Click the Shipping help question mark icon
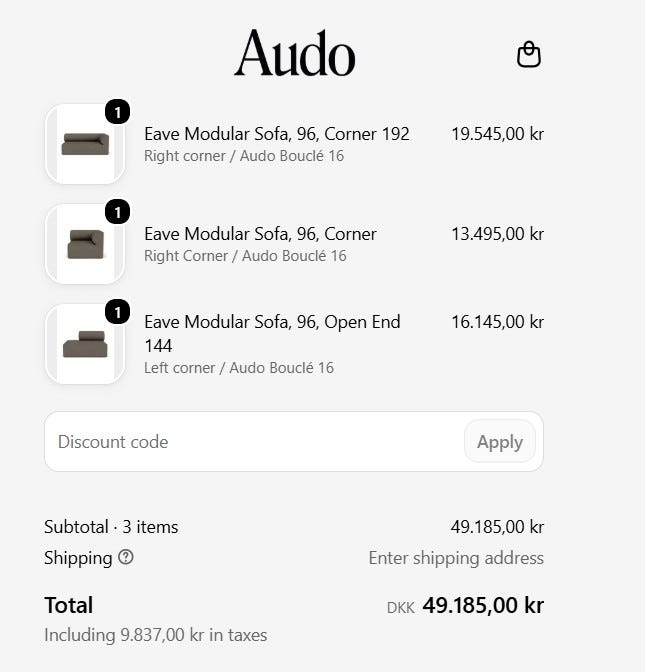Image resolution: width=645 pixels, height=672 pixels. (x=126, y=557)
